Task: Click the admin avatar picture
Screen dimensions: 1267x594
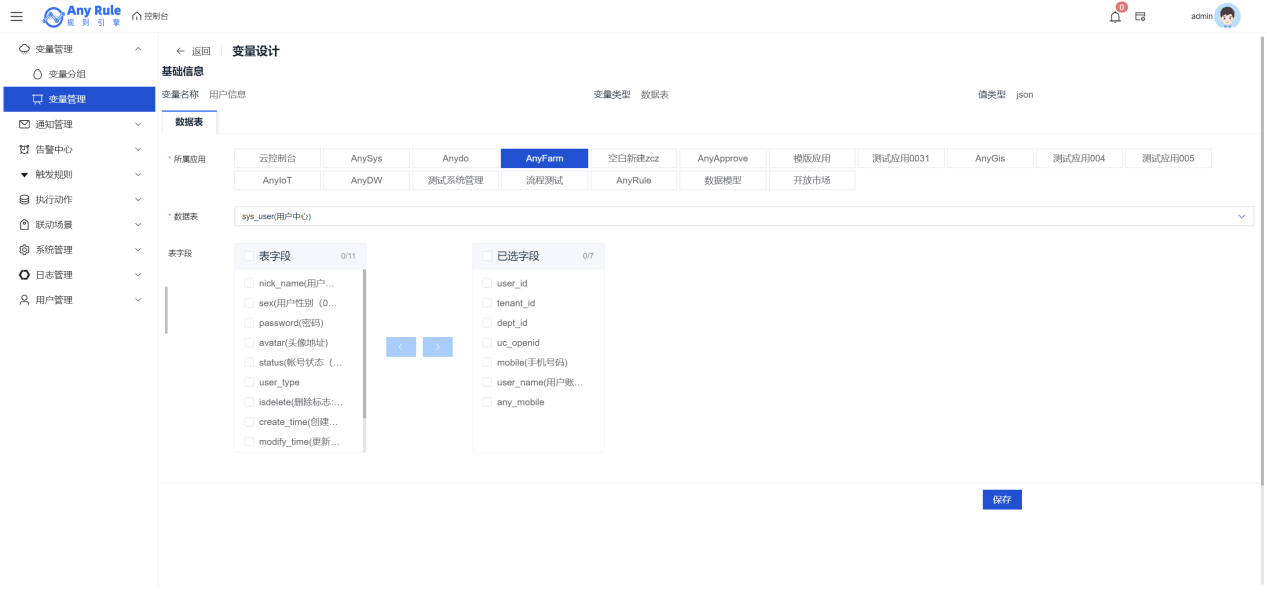Action: click(1227, 16)
